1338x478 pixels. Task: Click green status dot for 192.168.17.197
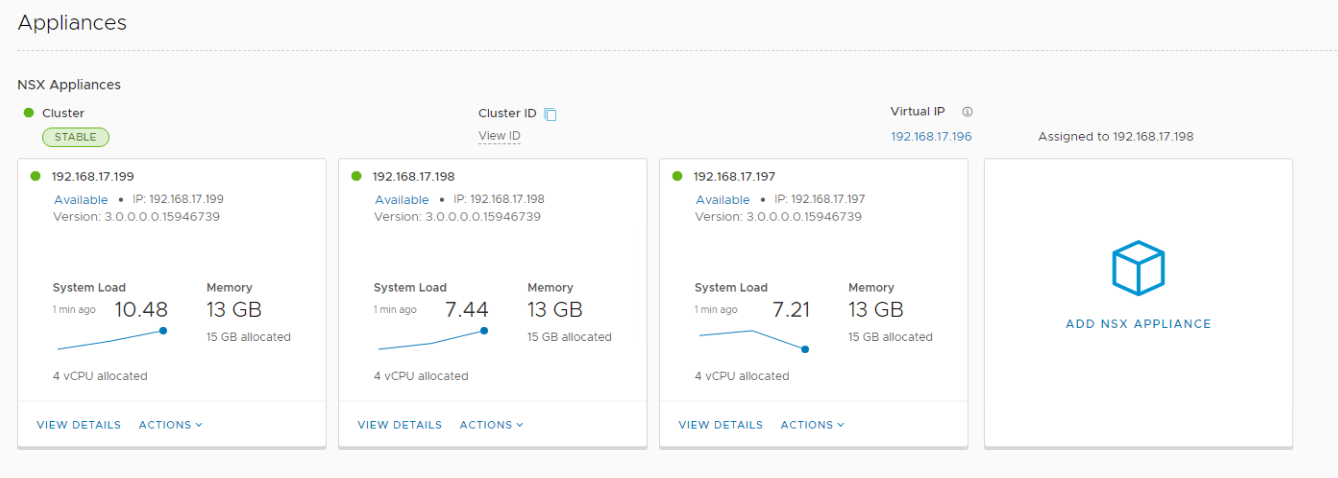pyautogui.click(x=678, y=176)
